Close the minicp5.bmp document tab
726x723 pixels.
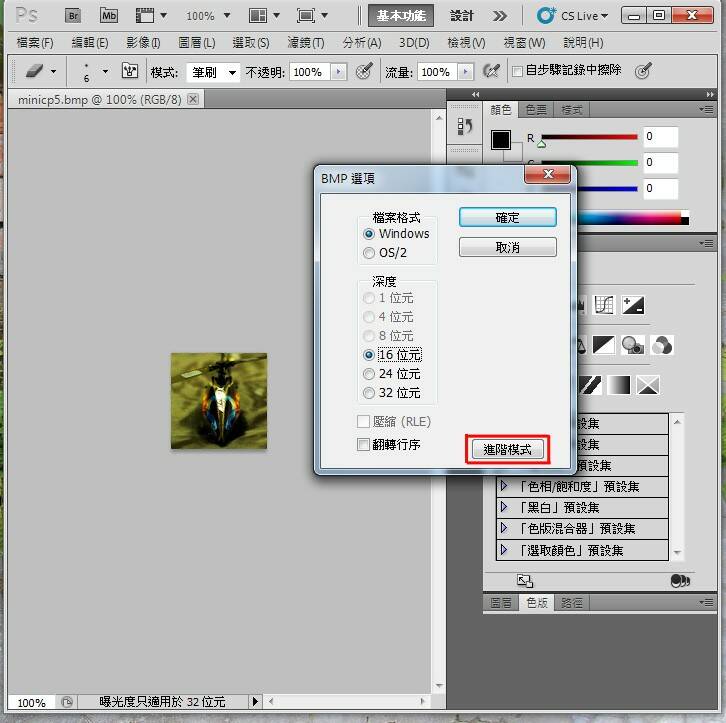pos(193,99)
